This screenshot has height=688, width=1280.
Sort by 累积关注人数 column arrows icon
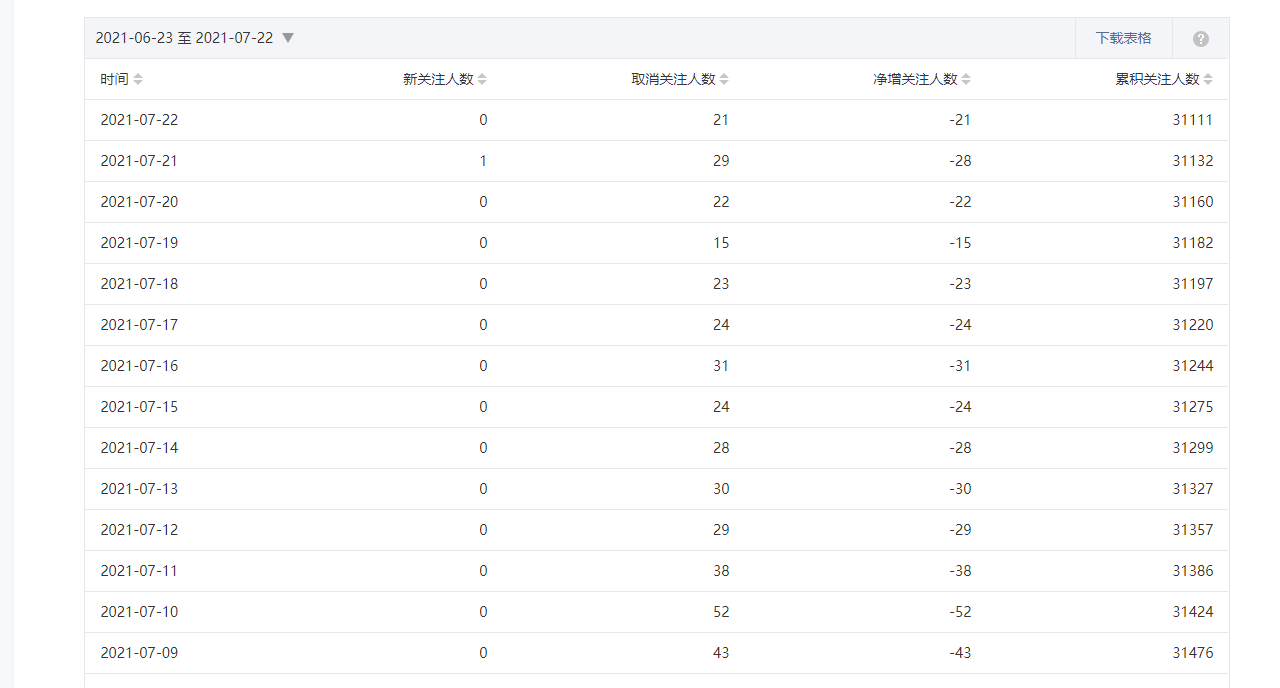coord(1208,79)
